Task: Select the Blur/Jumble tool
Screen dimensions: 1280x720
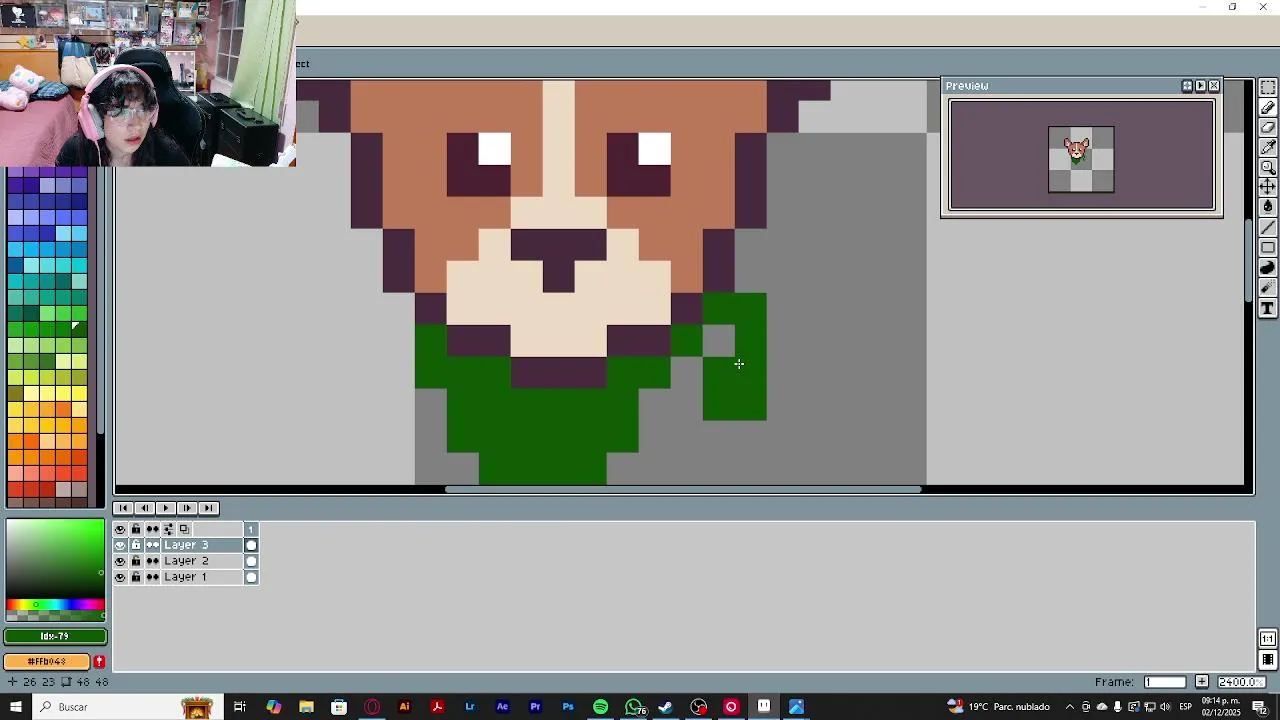Action: (1268, 288)
